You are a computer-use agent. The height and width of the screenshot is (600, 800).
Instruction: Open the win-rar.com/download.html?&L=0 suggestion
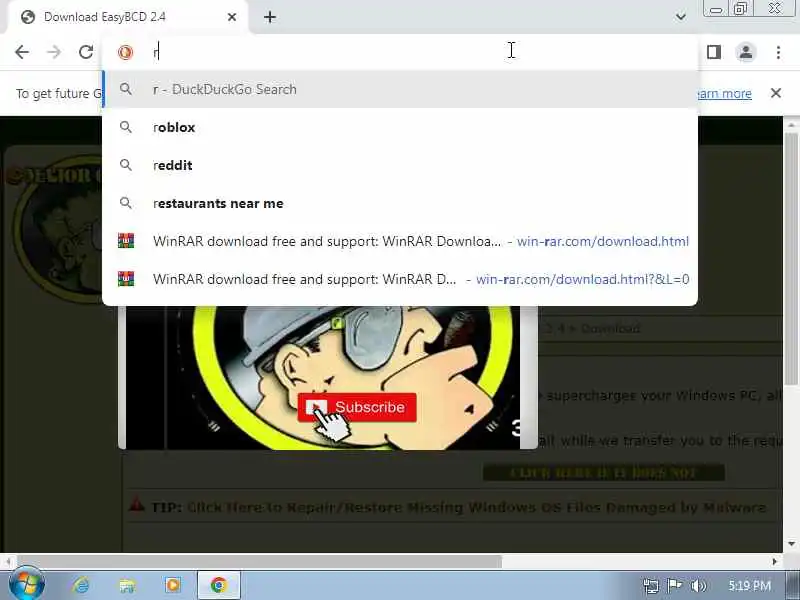(x=400, y=279)
